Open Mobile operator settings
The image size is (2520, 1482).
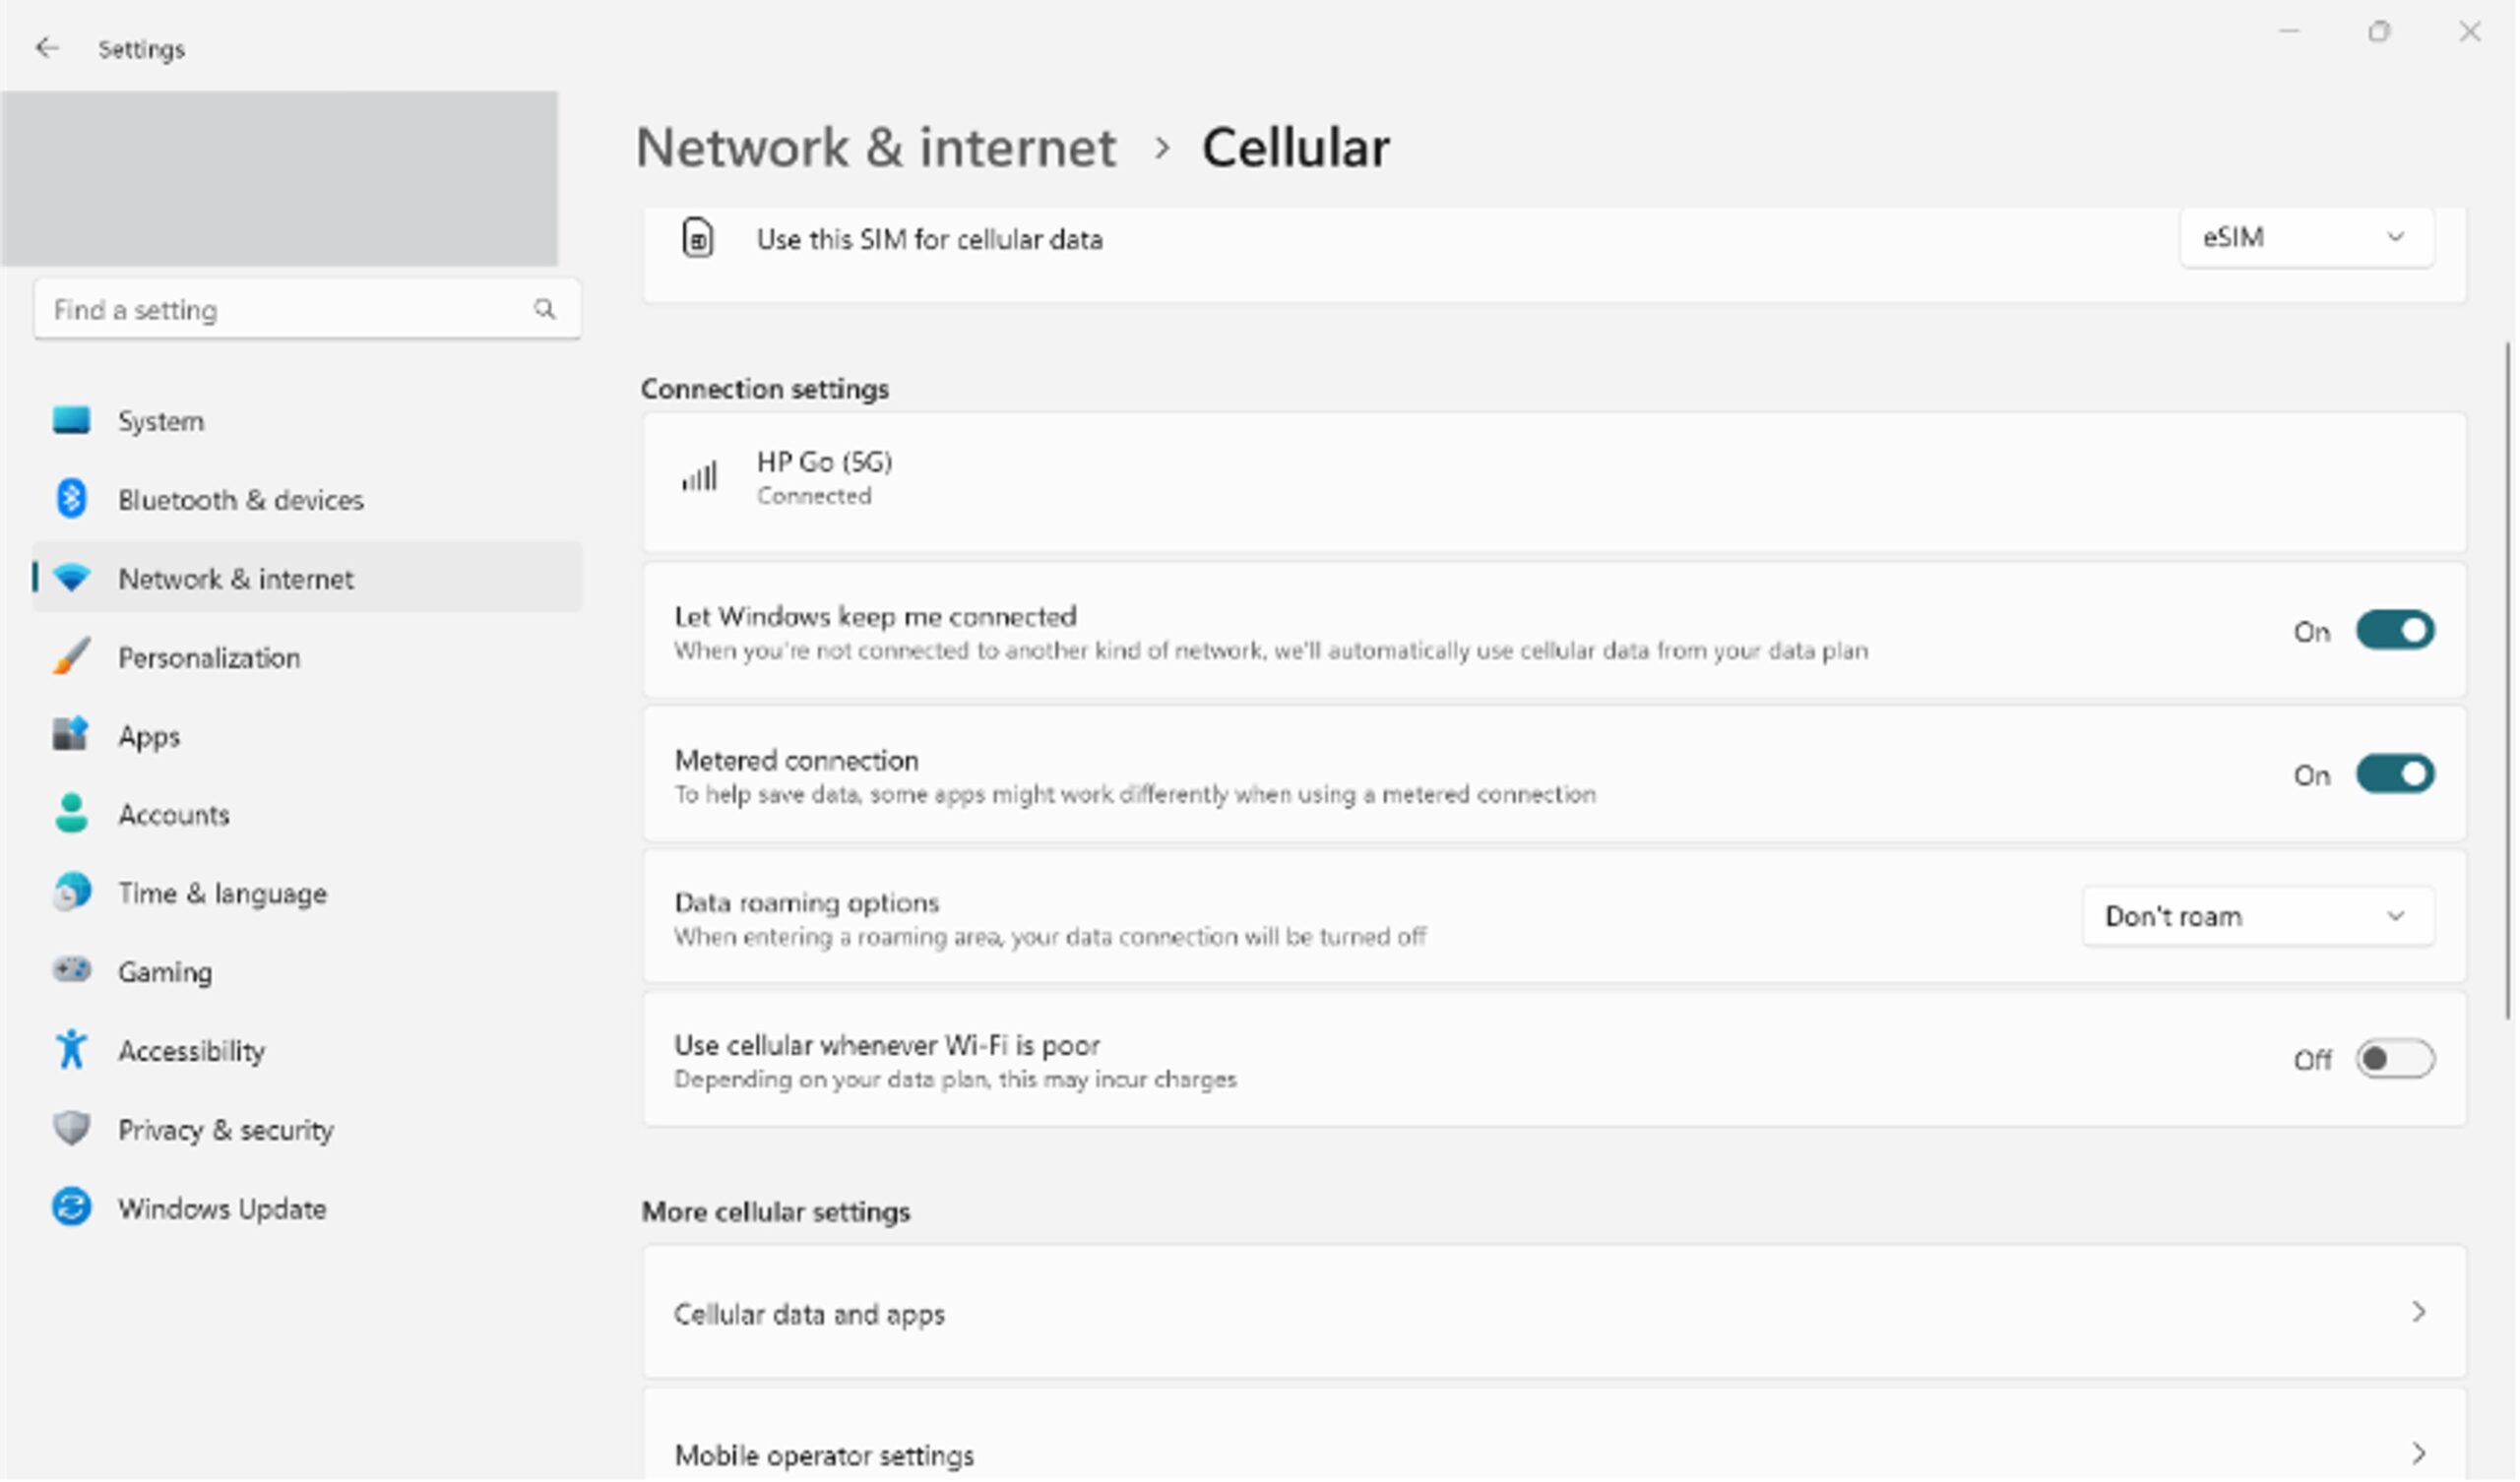coord(1553,1453)
